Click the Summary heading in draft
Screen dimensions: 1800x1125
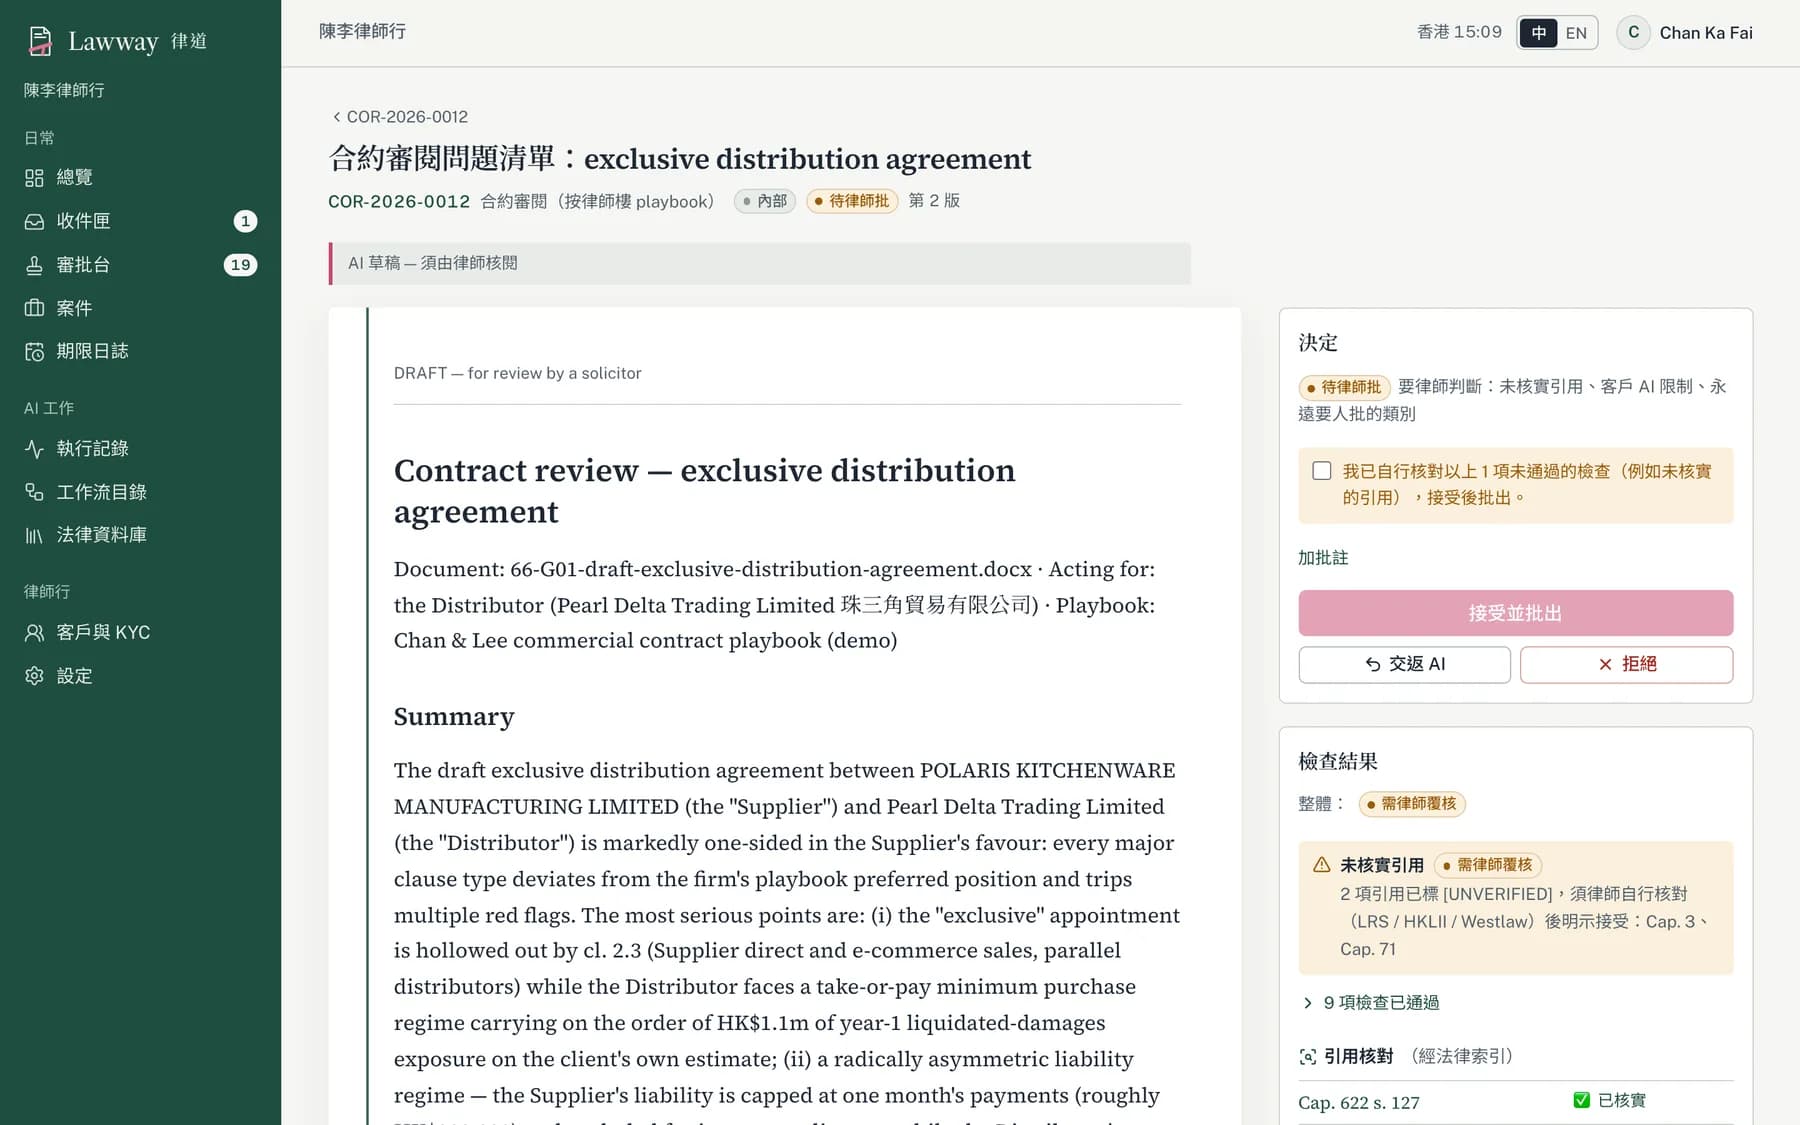(454, 717)
